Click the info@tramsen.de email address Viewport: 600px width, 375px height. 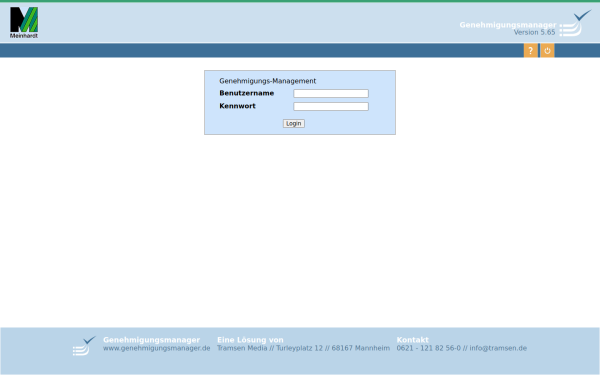click(498, 348)
